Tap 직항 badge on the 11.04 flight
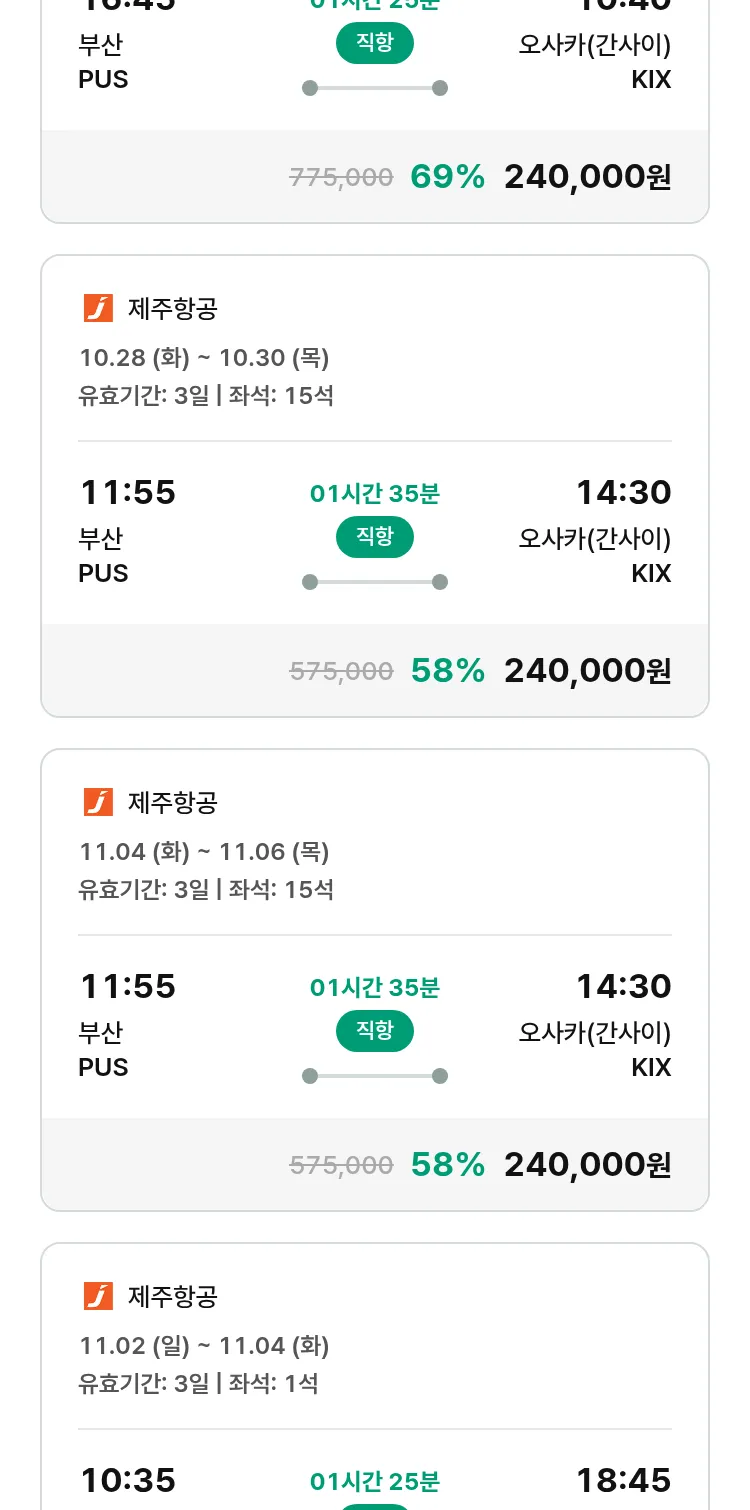Viewport: 750px width, 1510px height. pos(375,1032)
